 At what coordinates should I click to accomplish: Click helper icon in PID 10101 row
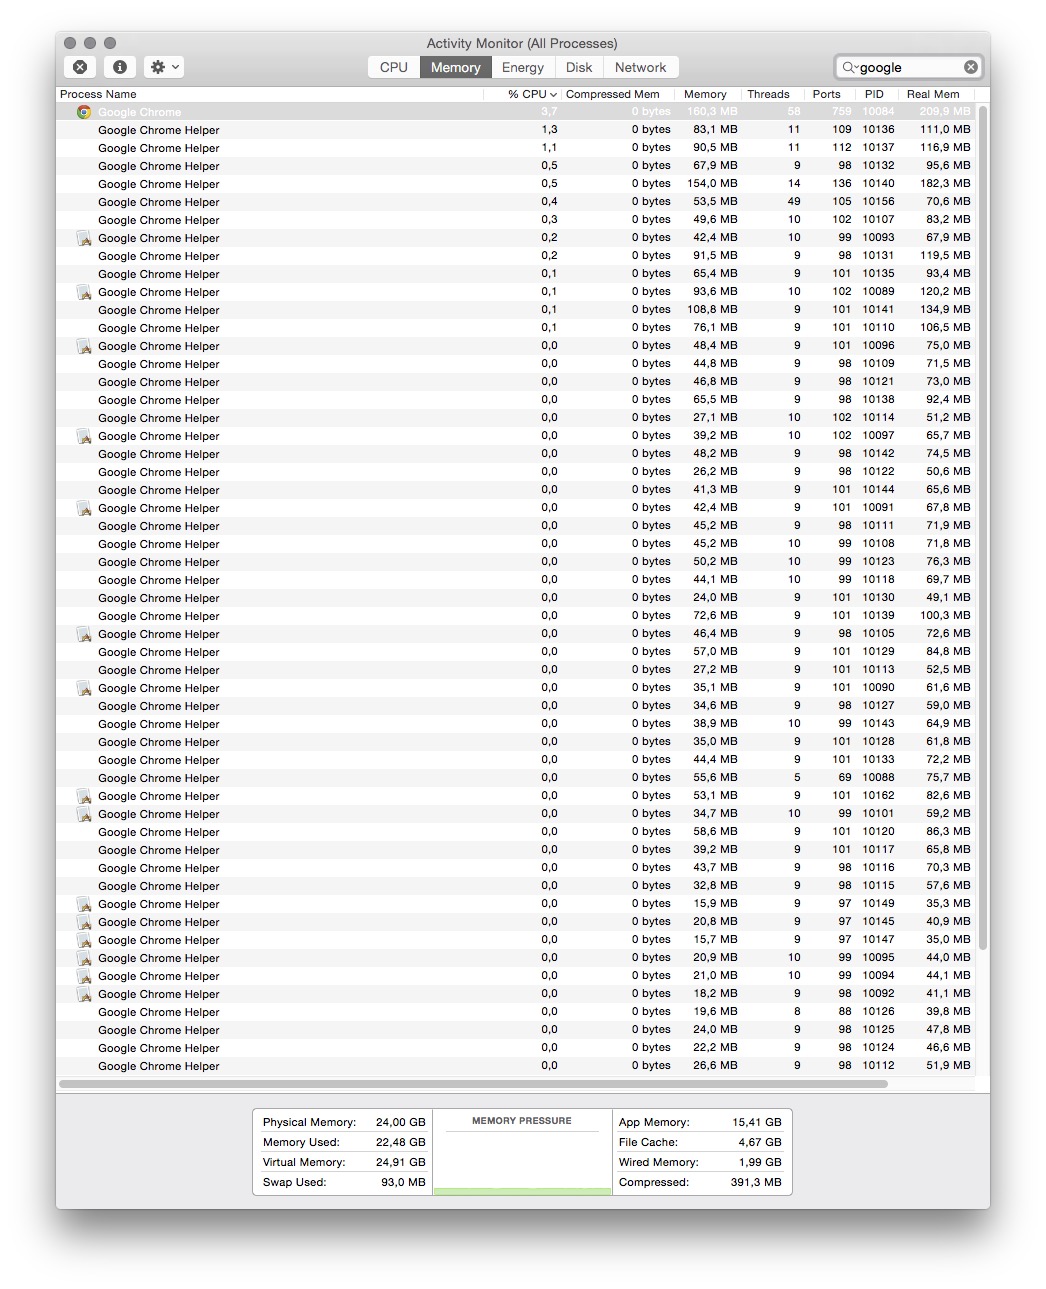(84, 814)
